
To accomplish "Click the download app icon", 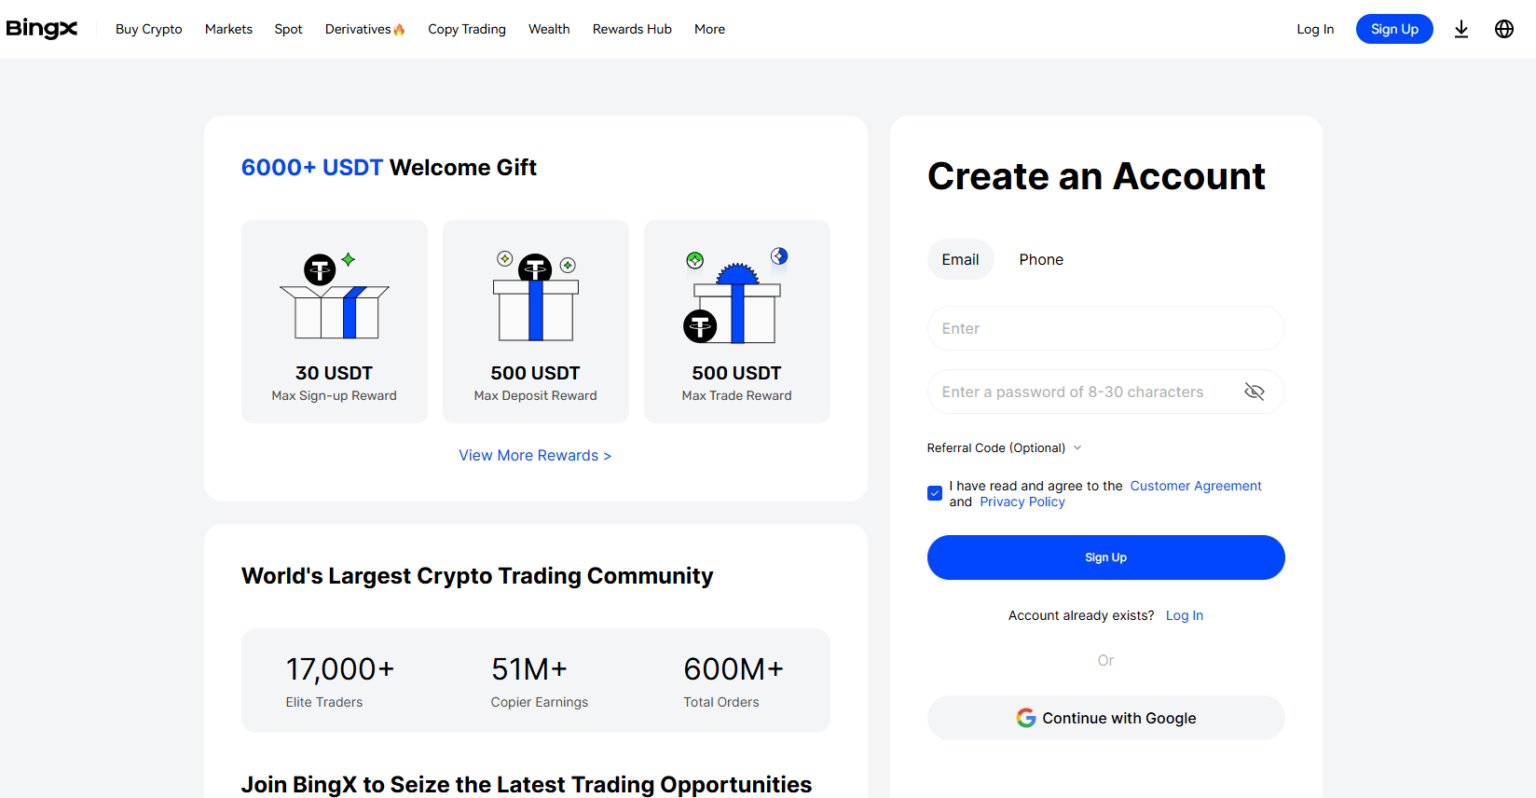I will click(1461, 29).
